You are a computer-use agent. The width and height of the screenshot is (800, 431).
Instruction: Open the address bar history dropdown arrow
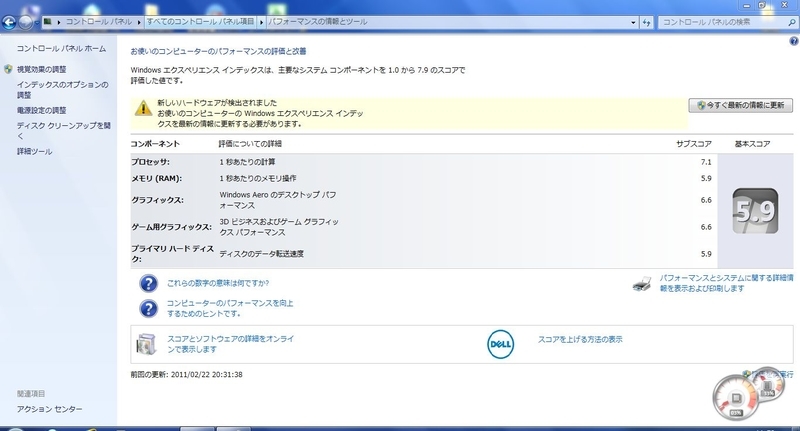(633, 22)
